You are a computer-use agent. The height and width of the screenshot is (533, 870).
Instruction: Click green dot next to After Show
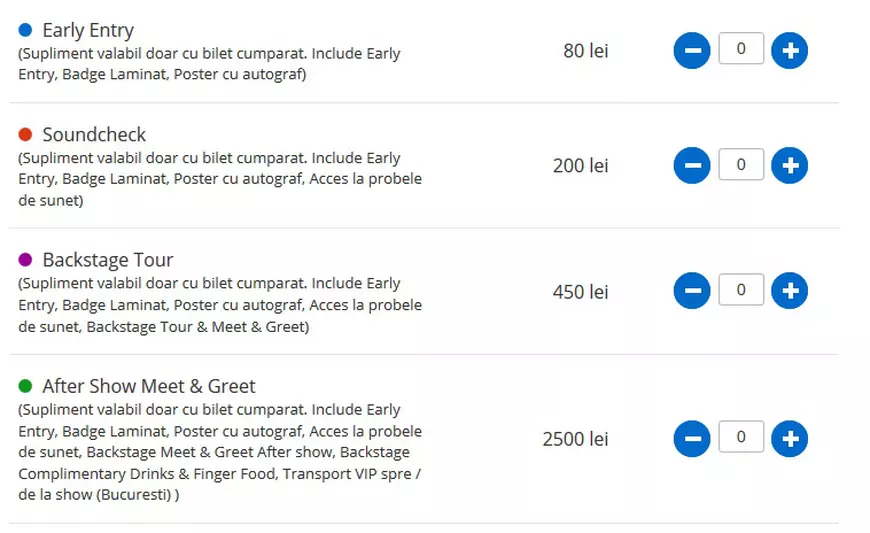[26, 386]
